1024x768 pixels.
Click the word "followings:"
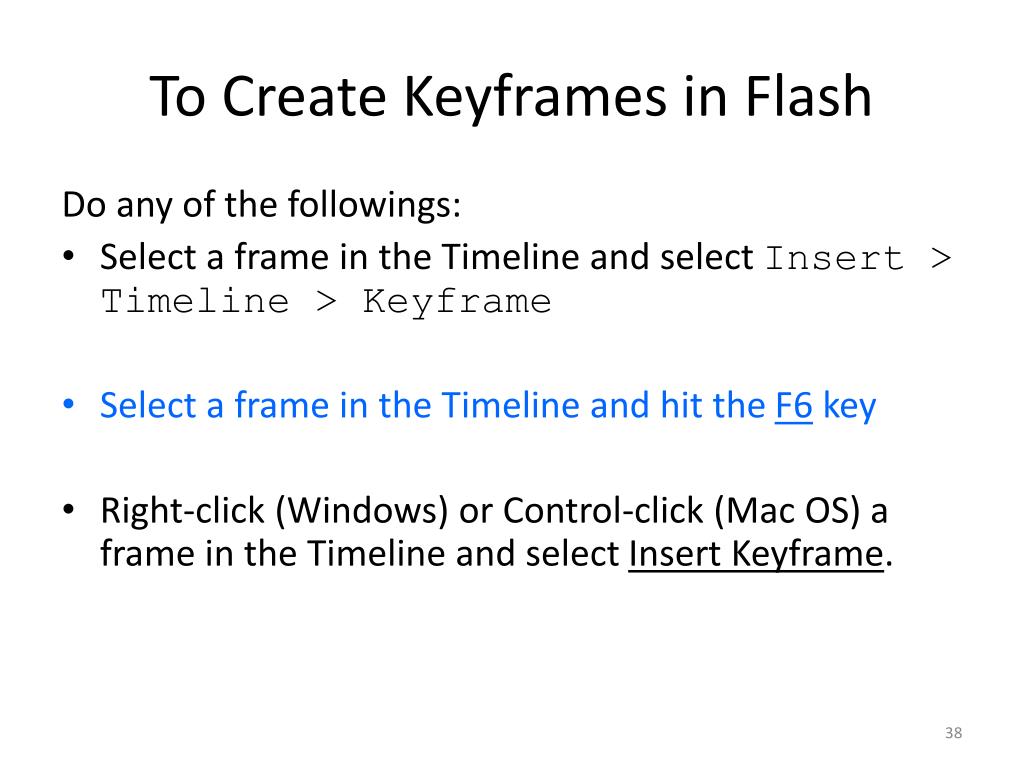coord(374,206)
